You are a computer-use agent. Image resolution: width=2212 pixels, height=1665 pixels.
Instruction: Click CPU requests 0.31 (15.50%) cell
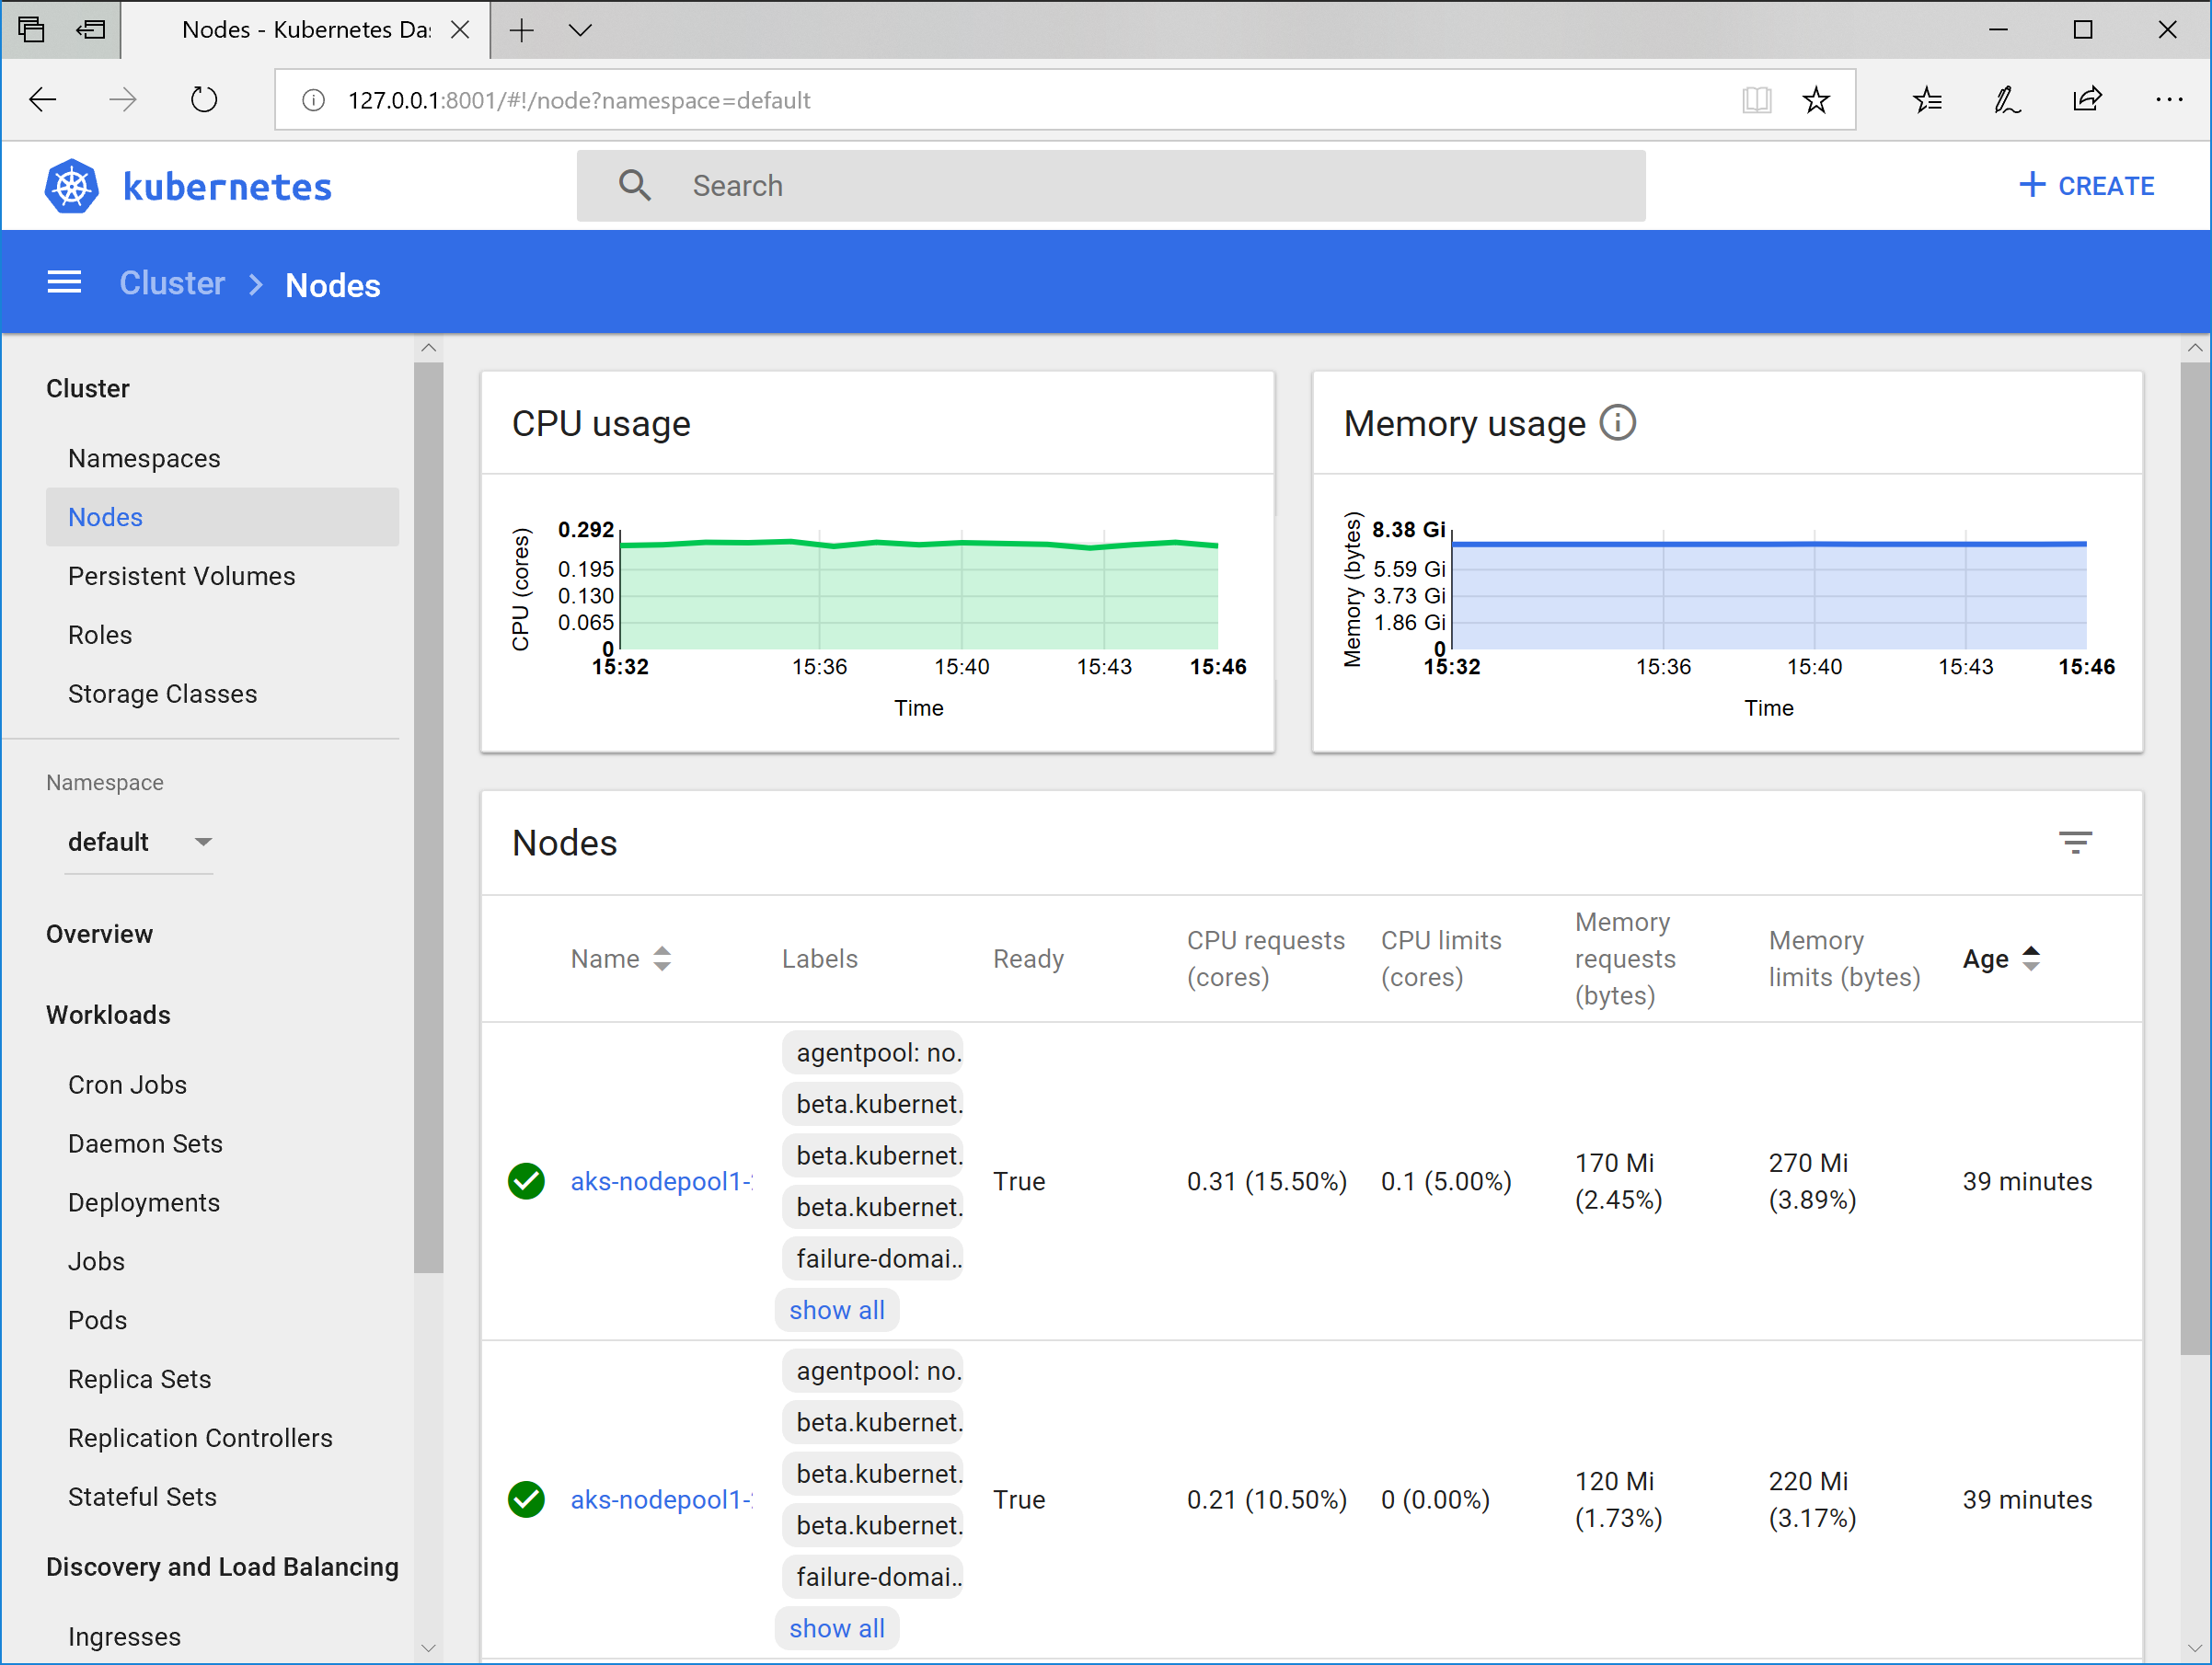pyautogui.click(x=1267, y=1181)
